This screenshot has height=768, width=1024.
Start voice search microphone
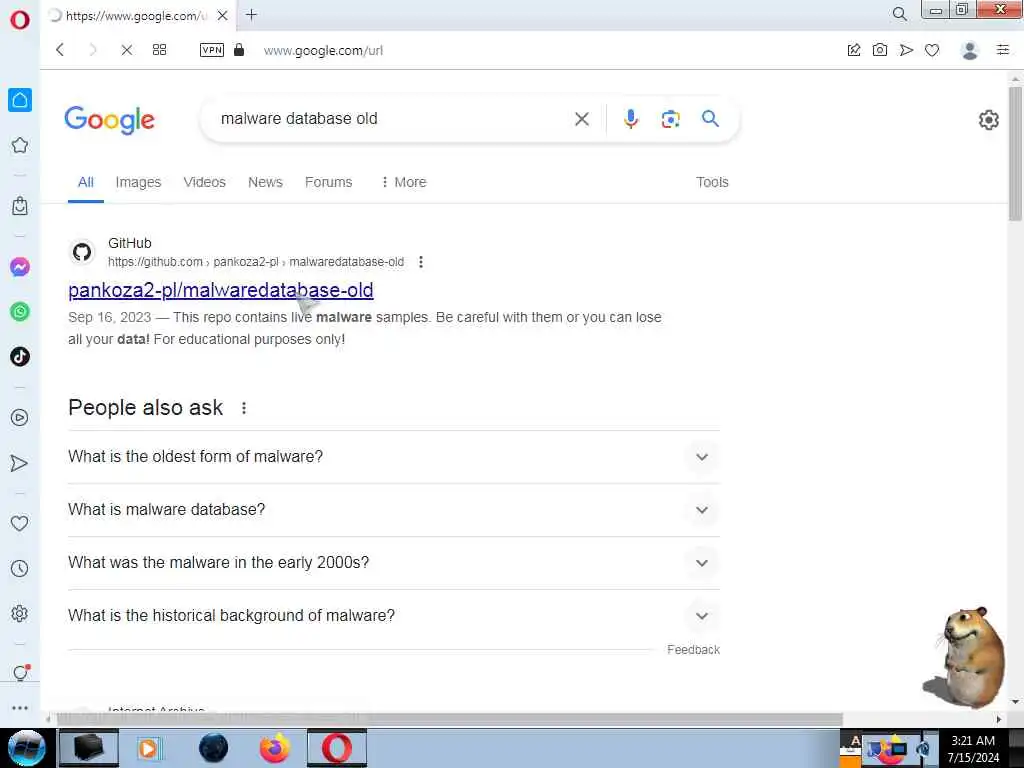coord(631,119)
